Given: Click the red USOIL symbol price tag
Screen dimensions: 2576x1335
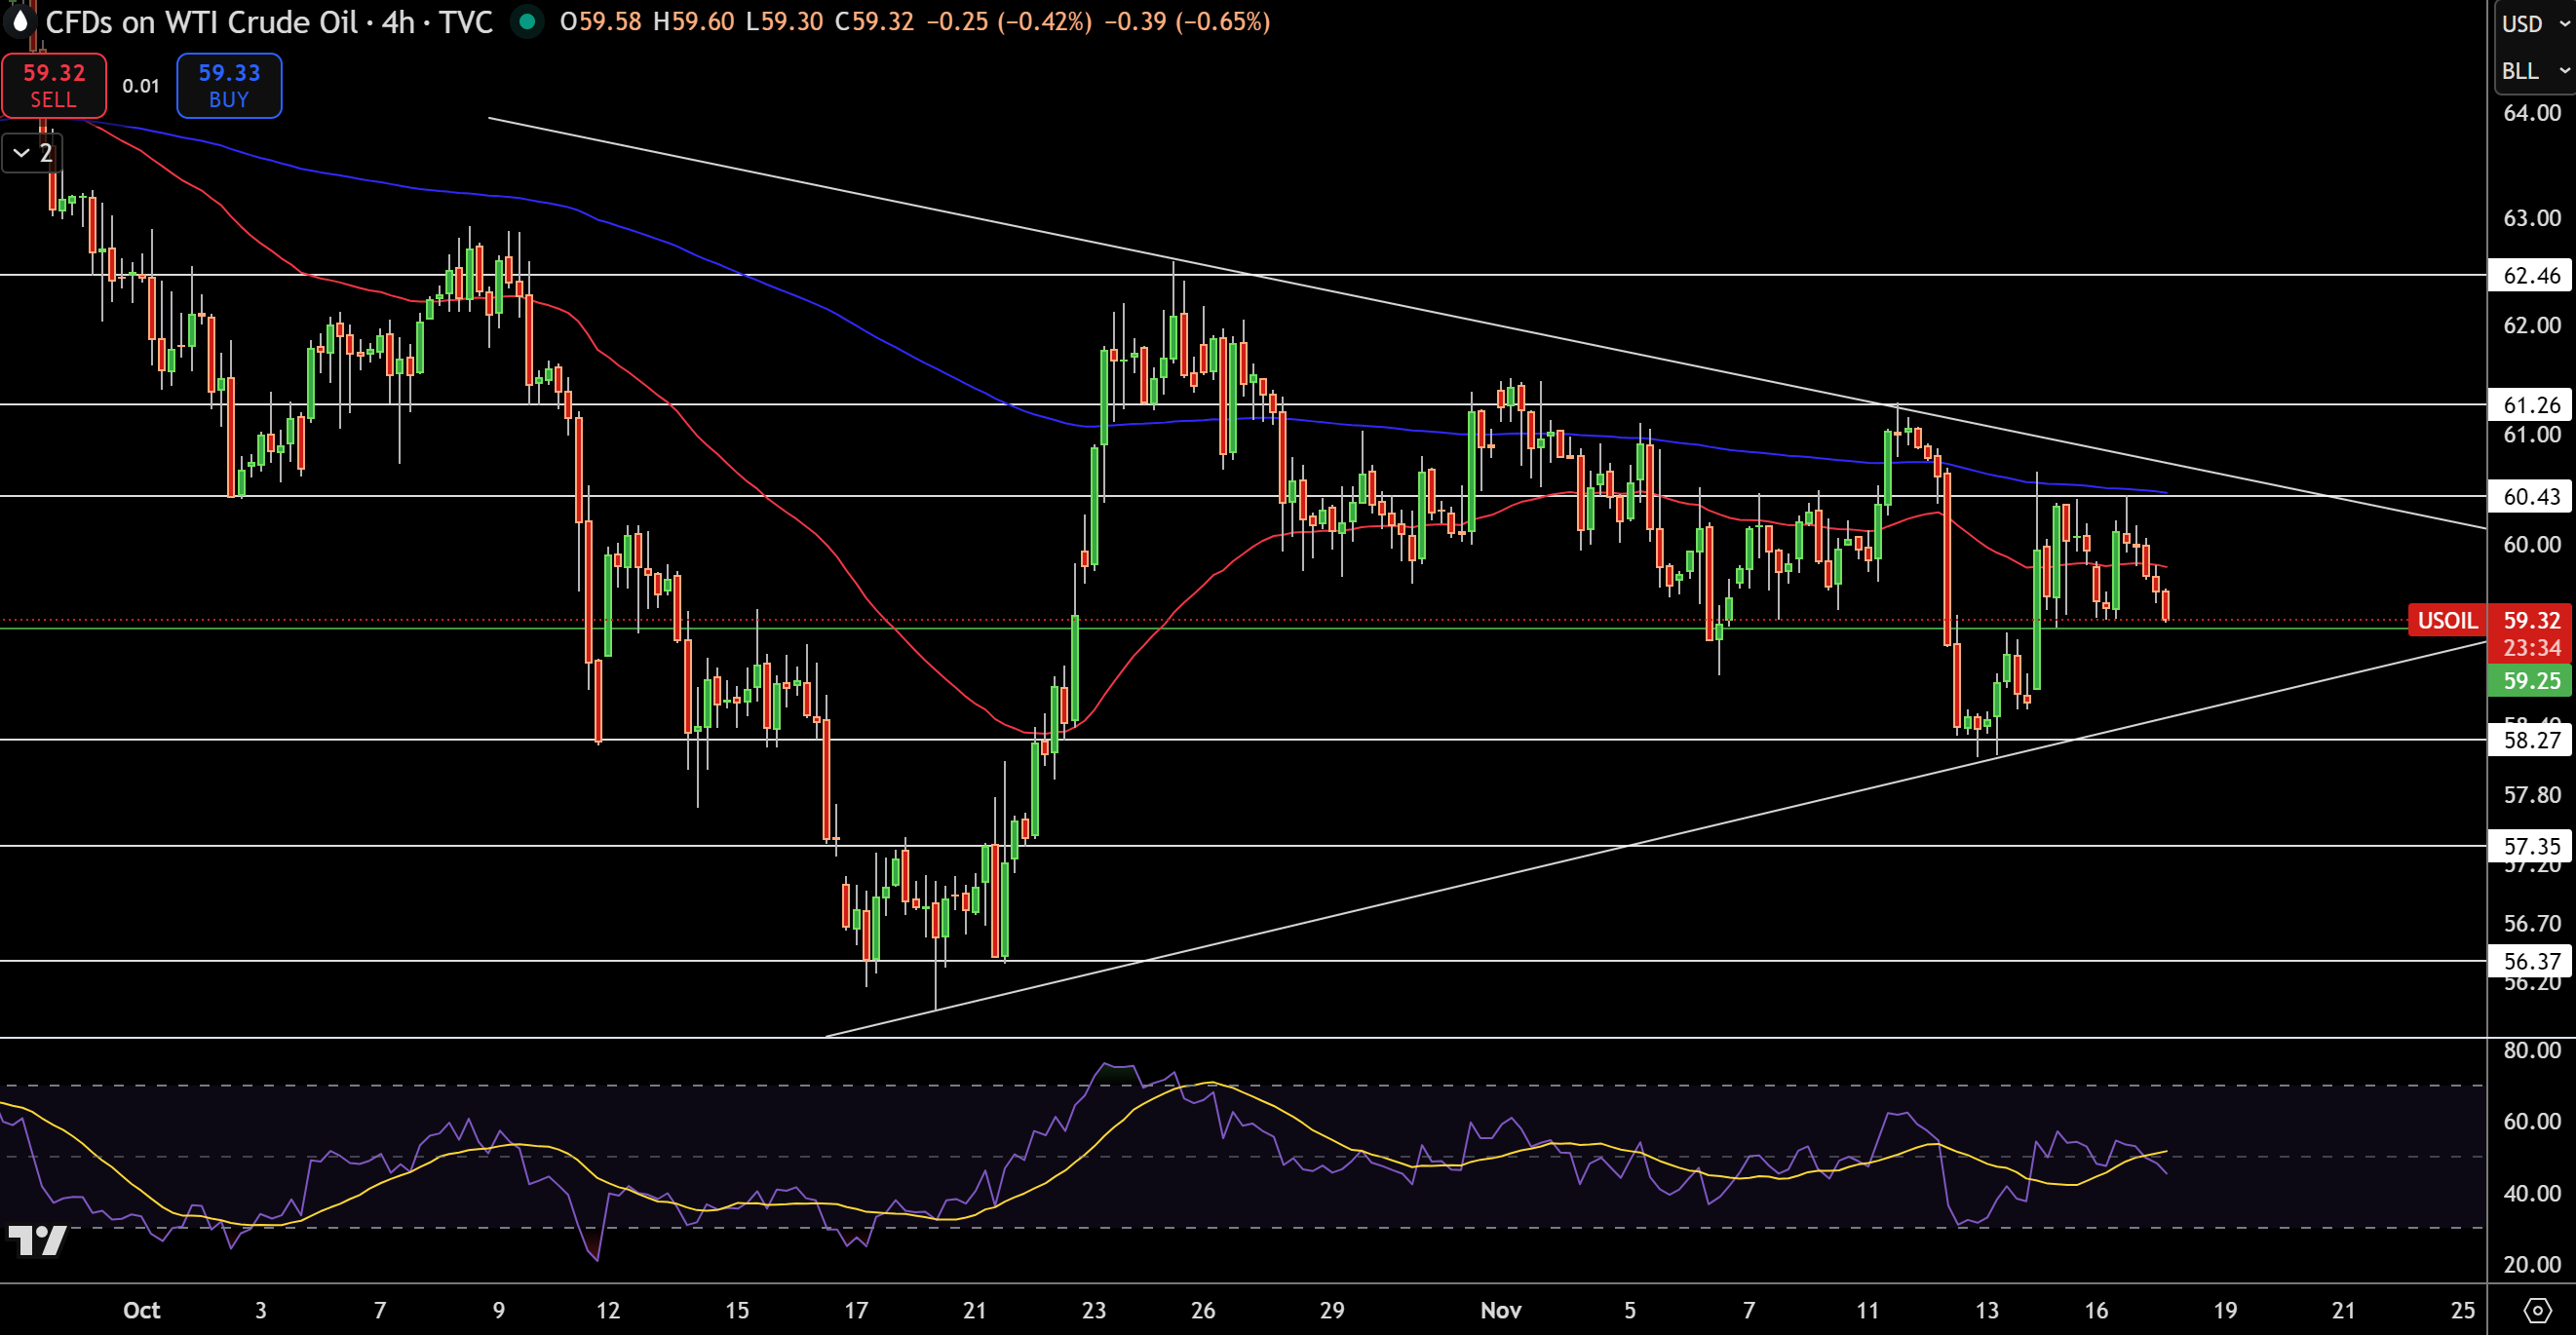Looking at the screenshot, I should 2446,620.
